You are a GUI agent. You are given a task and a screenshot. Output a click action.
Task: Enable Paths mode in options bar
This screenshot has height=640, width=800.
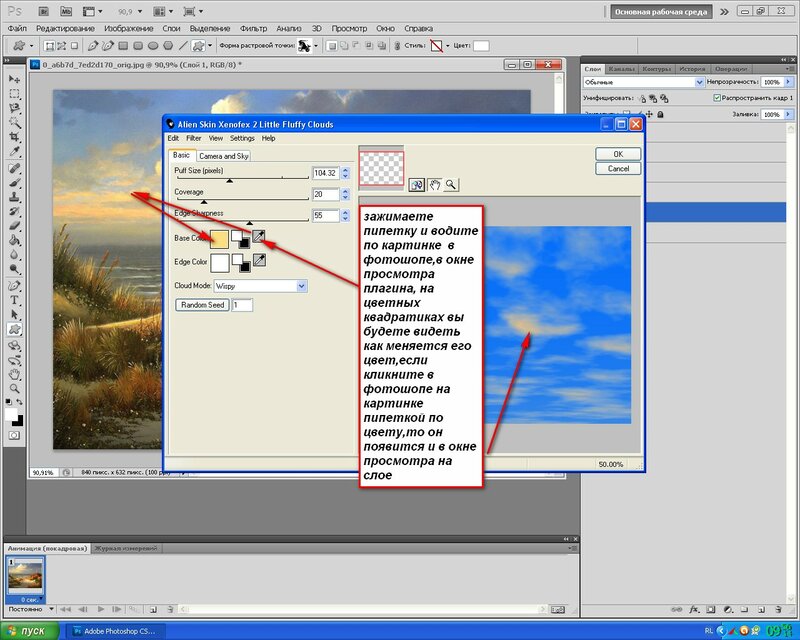(x=62, y=46)
